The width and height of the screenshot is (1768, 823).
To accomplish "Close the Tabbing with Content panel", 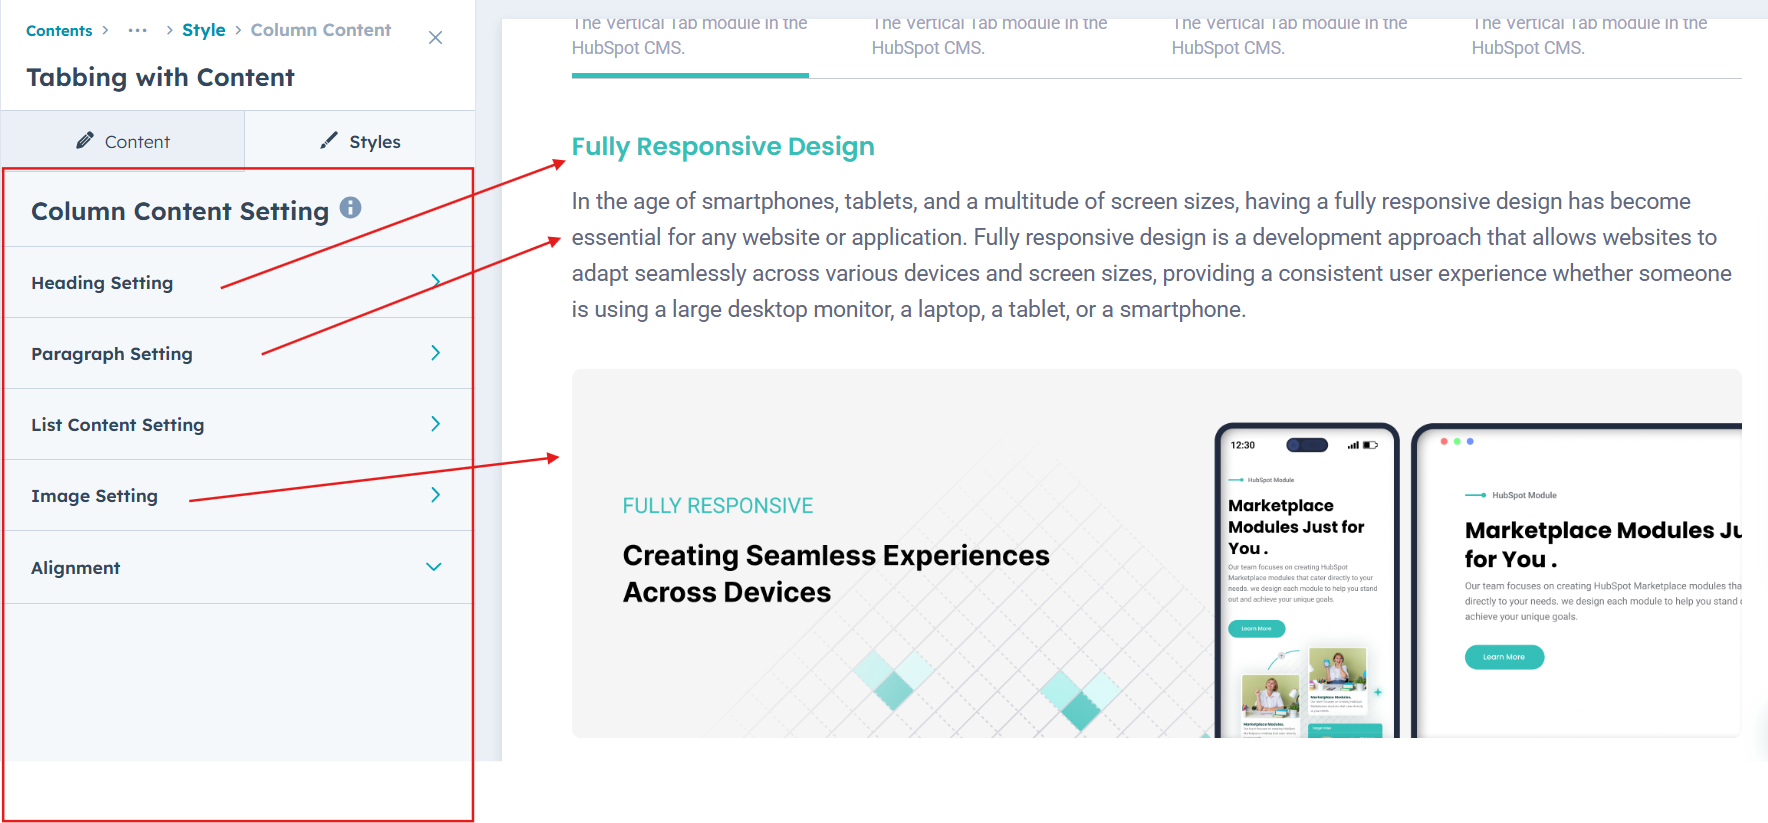I will tap(435, 38).
